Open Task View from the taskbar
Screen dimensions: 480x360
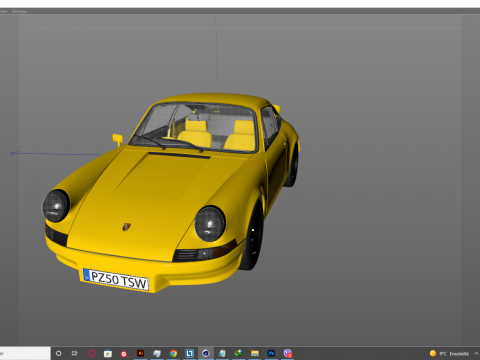point(75,353)
